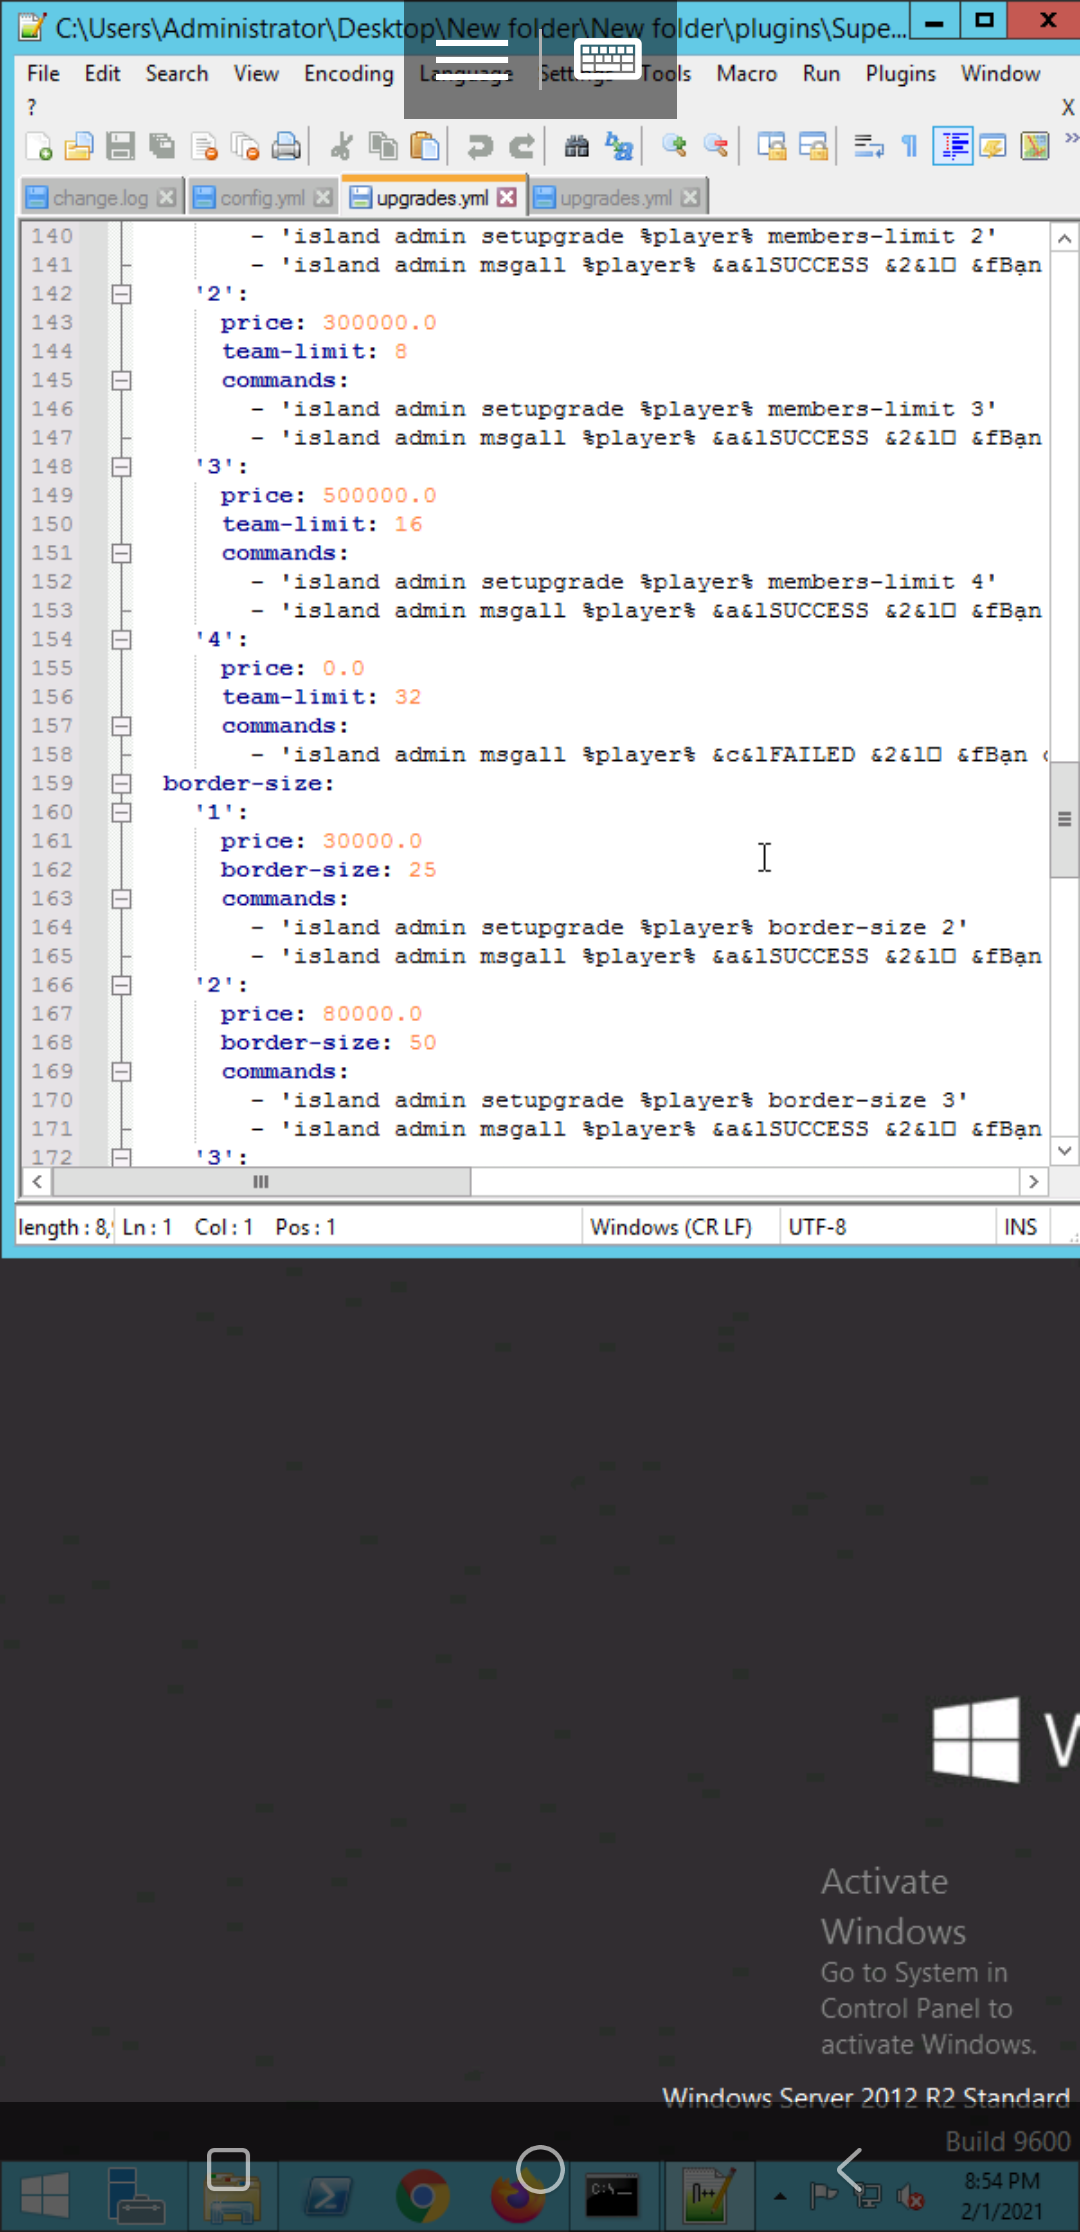This screenshot has height=2232, width=1080.
Task: Click the Zoom Out magnifier icon
Action: coord(716,147)
